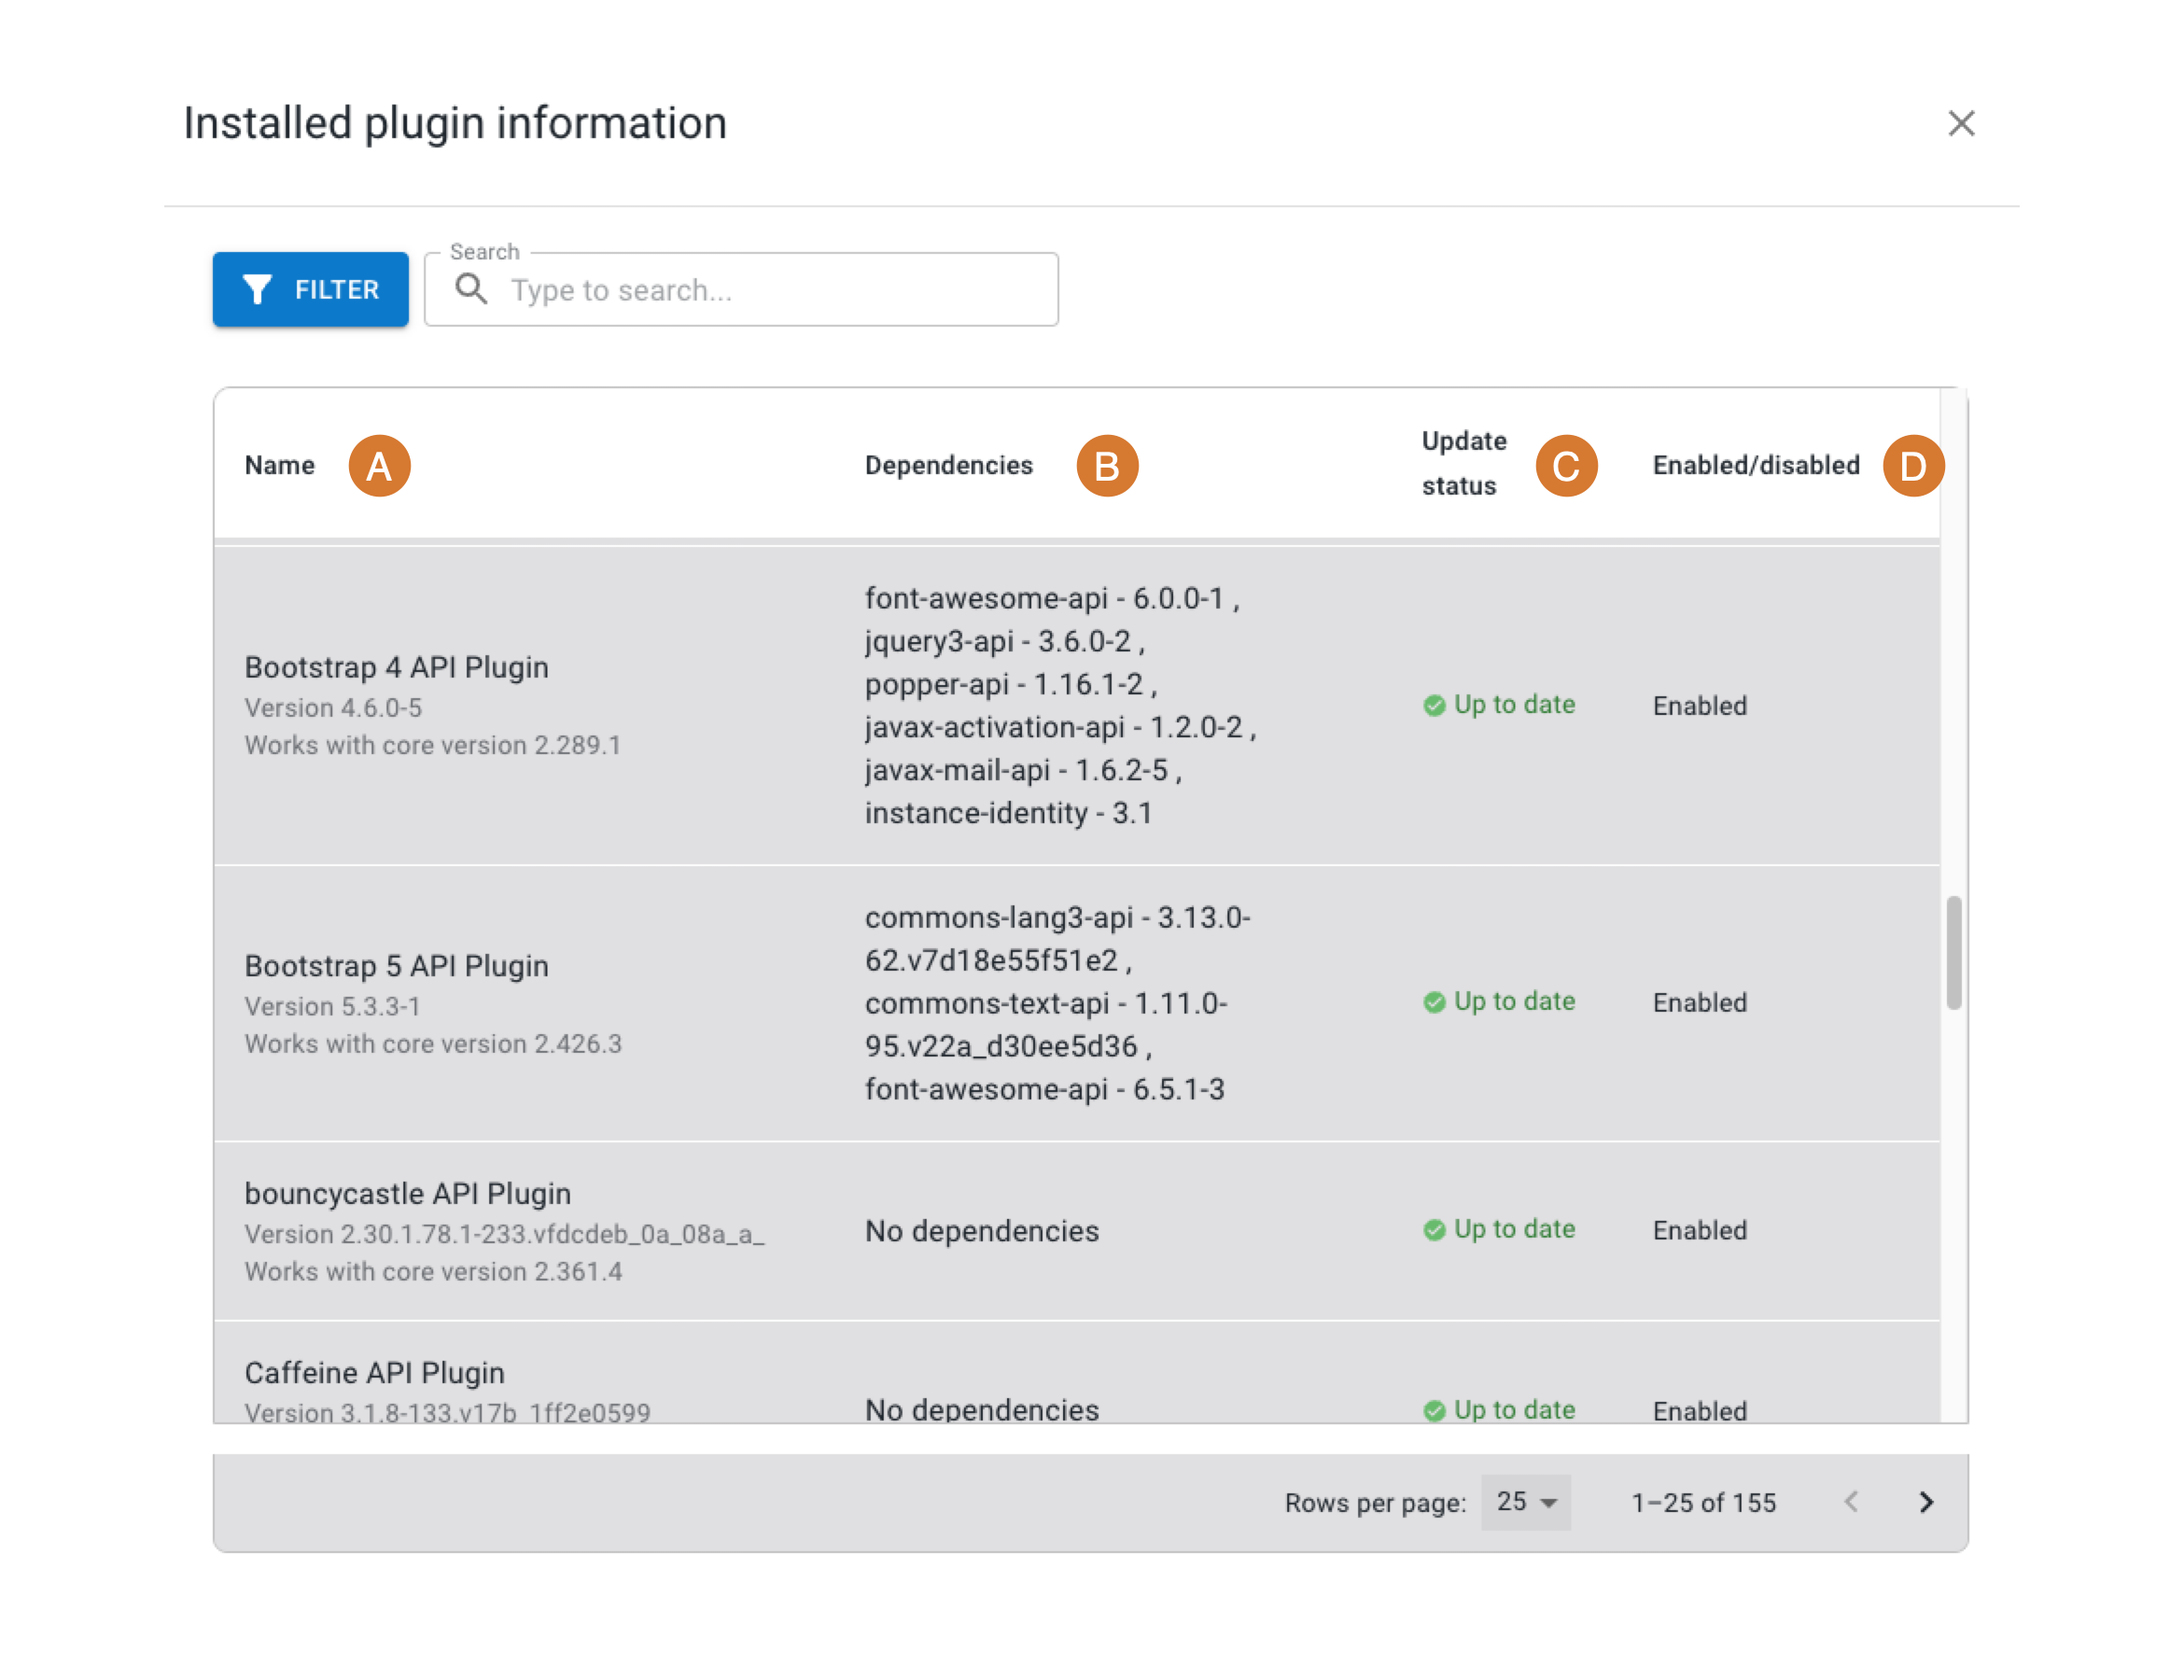Click Enabled status for Caffeine API Plugin
The image size is (2184, 1680).
(1699, 1410)
